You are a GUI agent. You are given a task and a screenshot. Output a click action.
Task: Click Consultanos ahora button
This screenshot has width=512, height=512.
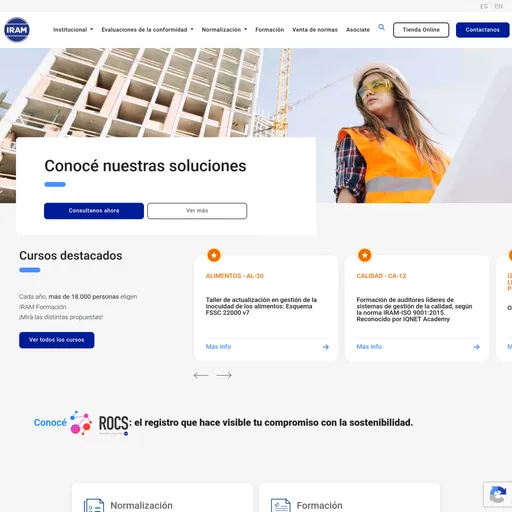[x=94, y=211]
